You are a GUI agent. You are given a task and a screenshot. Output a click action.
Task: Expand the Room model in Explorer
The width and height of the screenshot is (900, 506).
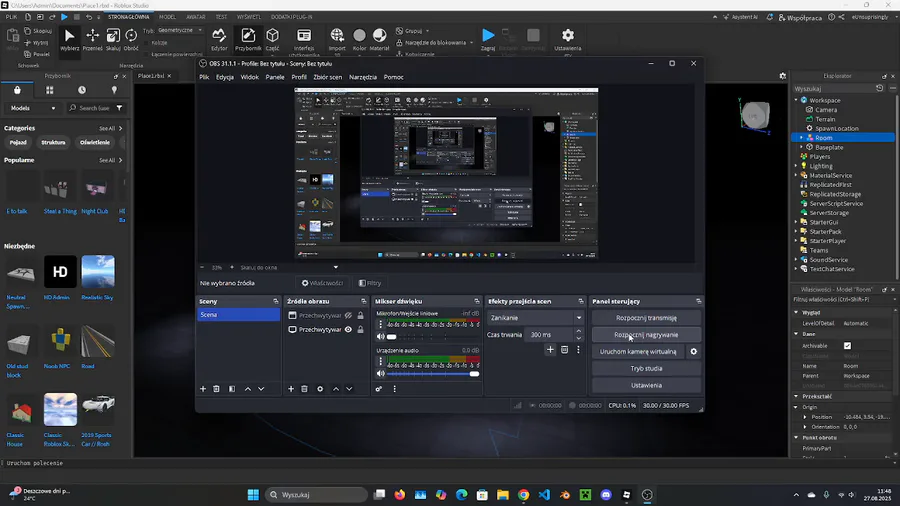click(802, 138)
